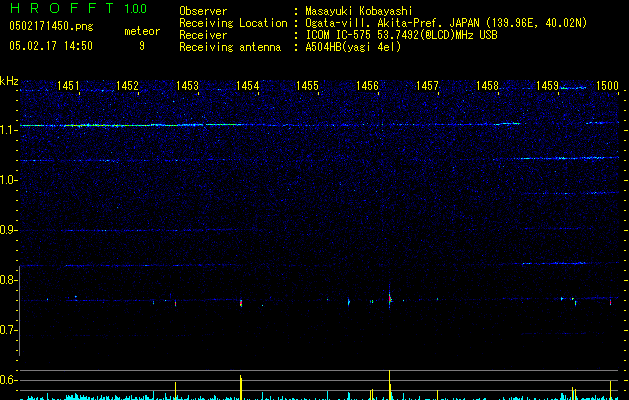Click the date stamp 05.02.17 14:50
This screenshot has width=629, height=400.
click(51, 46)
